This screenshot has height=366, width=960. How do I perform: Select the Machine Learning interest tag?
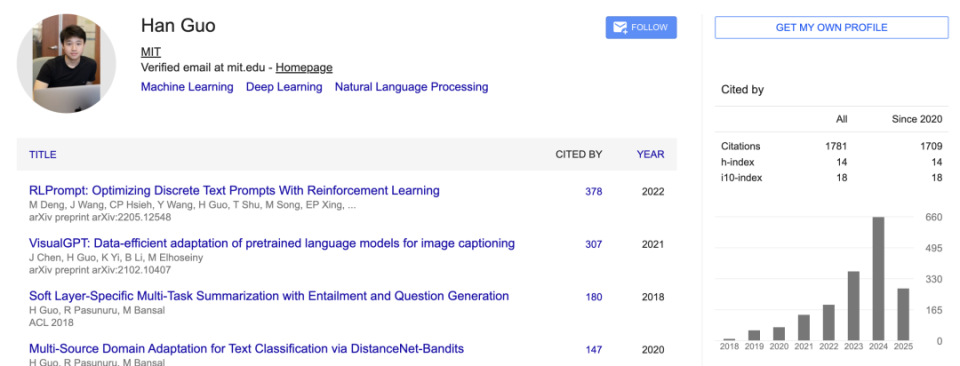[x=187, y=87]
